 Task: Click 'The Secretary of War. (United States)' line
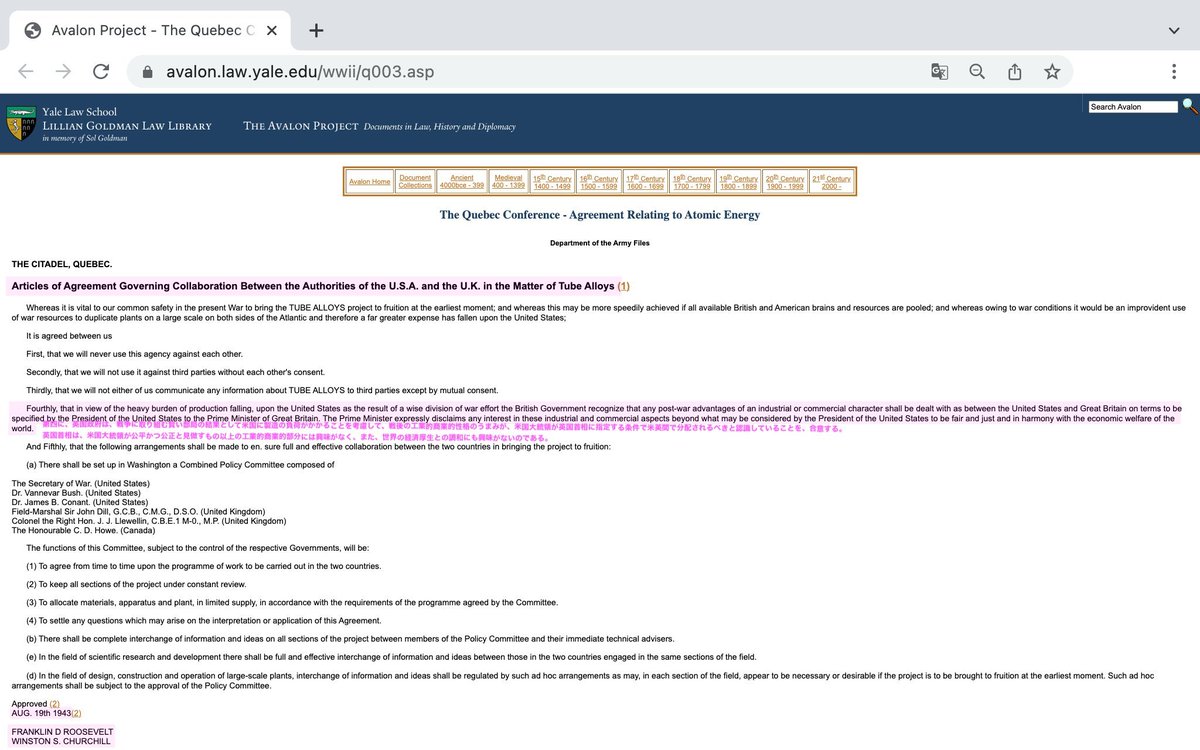pyautogui.click(x=80, y=484)
